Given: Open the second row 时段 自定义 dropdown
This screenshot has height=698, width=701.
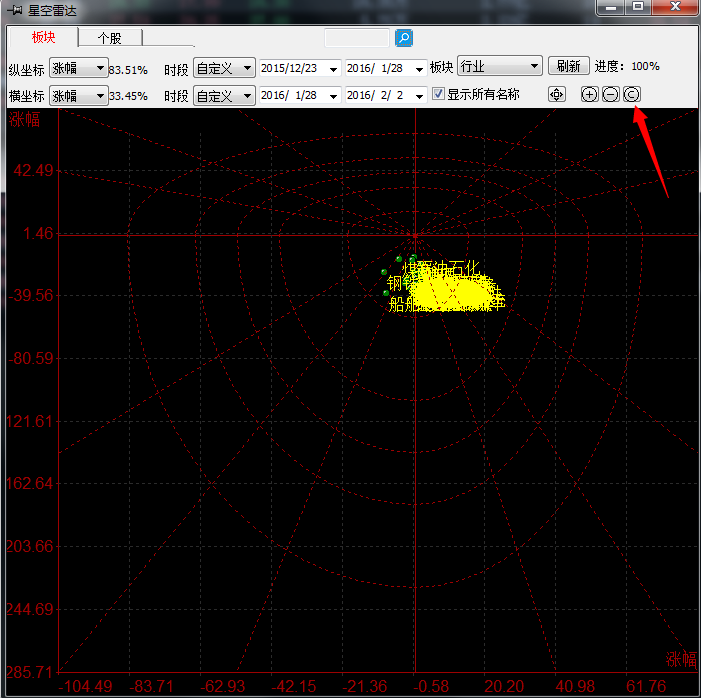Looking at the screenshot, I should tap(224, 96).
